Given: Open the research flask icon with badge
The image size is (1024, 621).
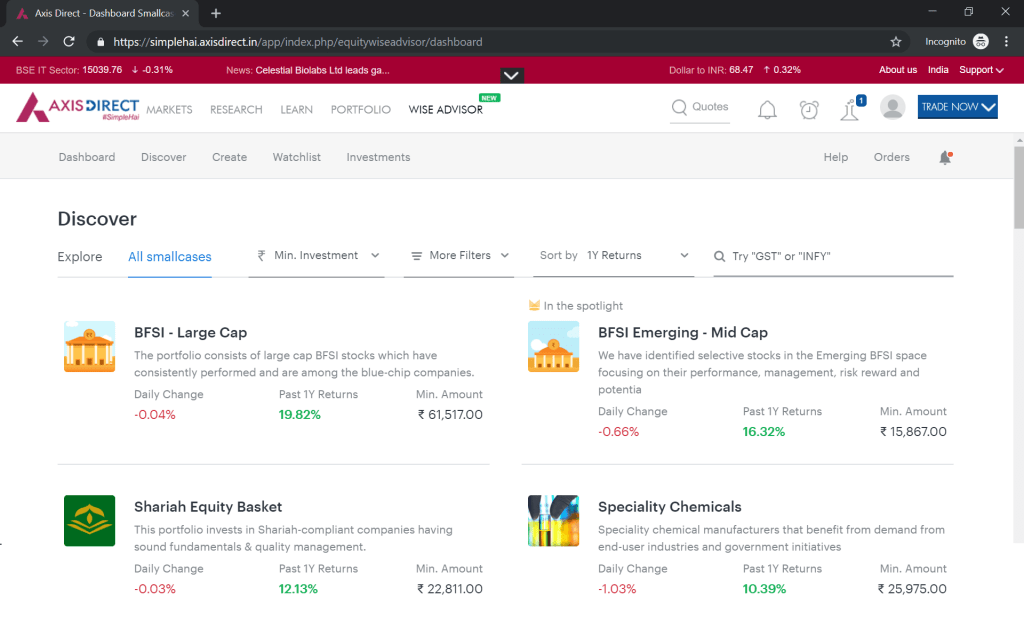Looking at the screenshot, I should pos(852,108).
